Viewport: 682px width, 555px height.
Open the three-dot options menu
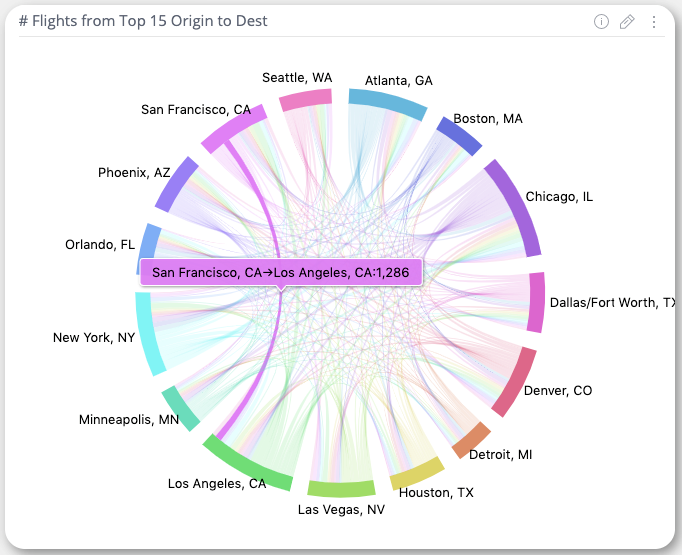coord(654,22)
